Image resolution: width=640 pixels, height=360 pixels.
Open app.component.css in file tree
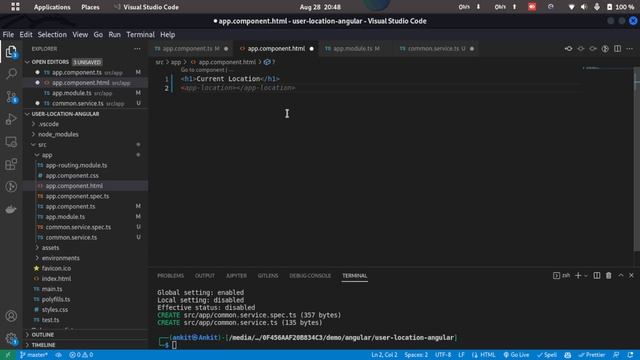pyautogui.click(x=72, y=176)
